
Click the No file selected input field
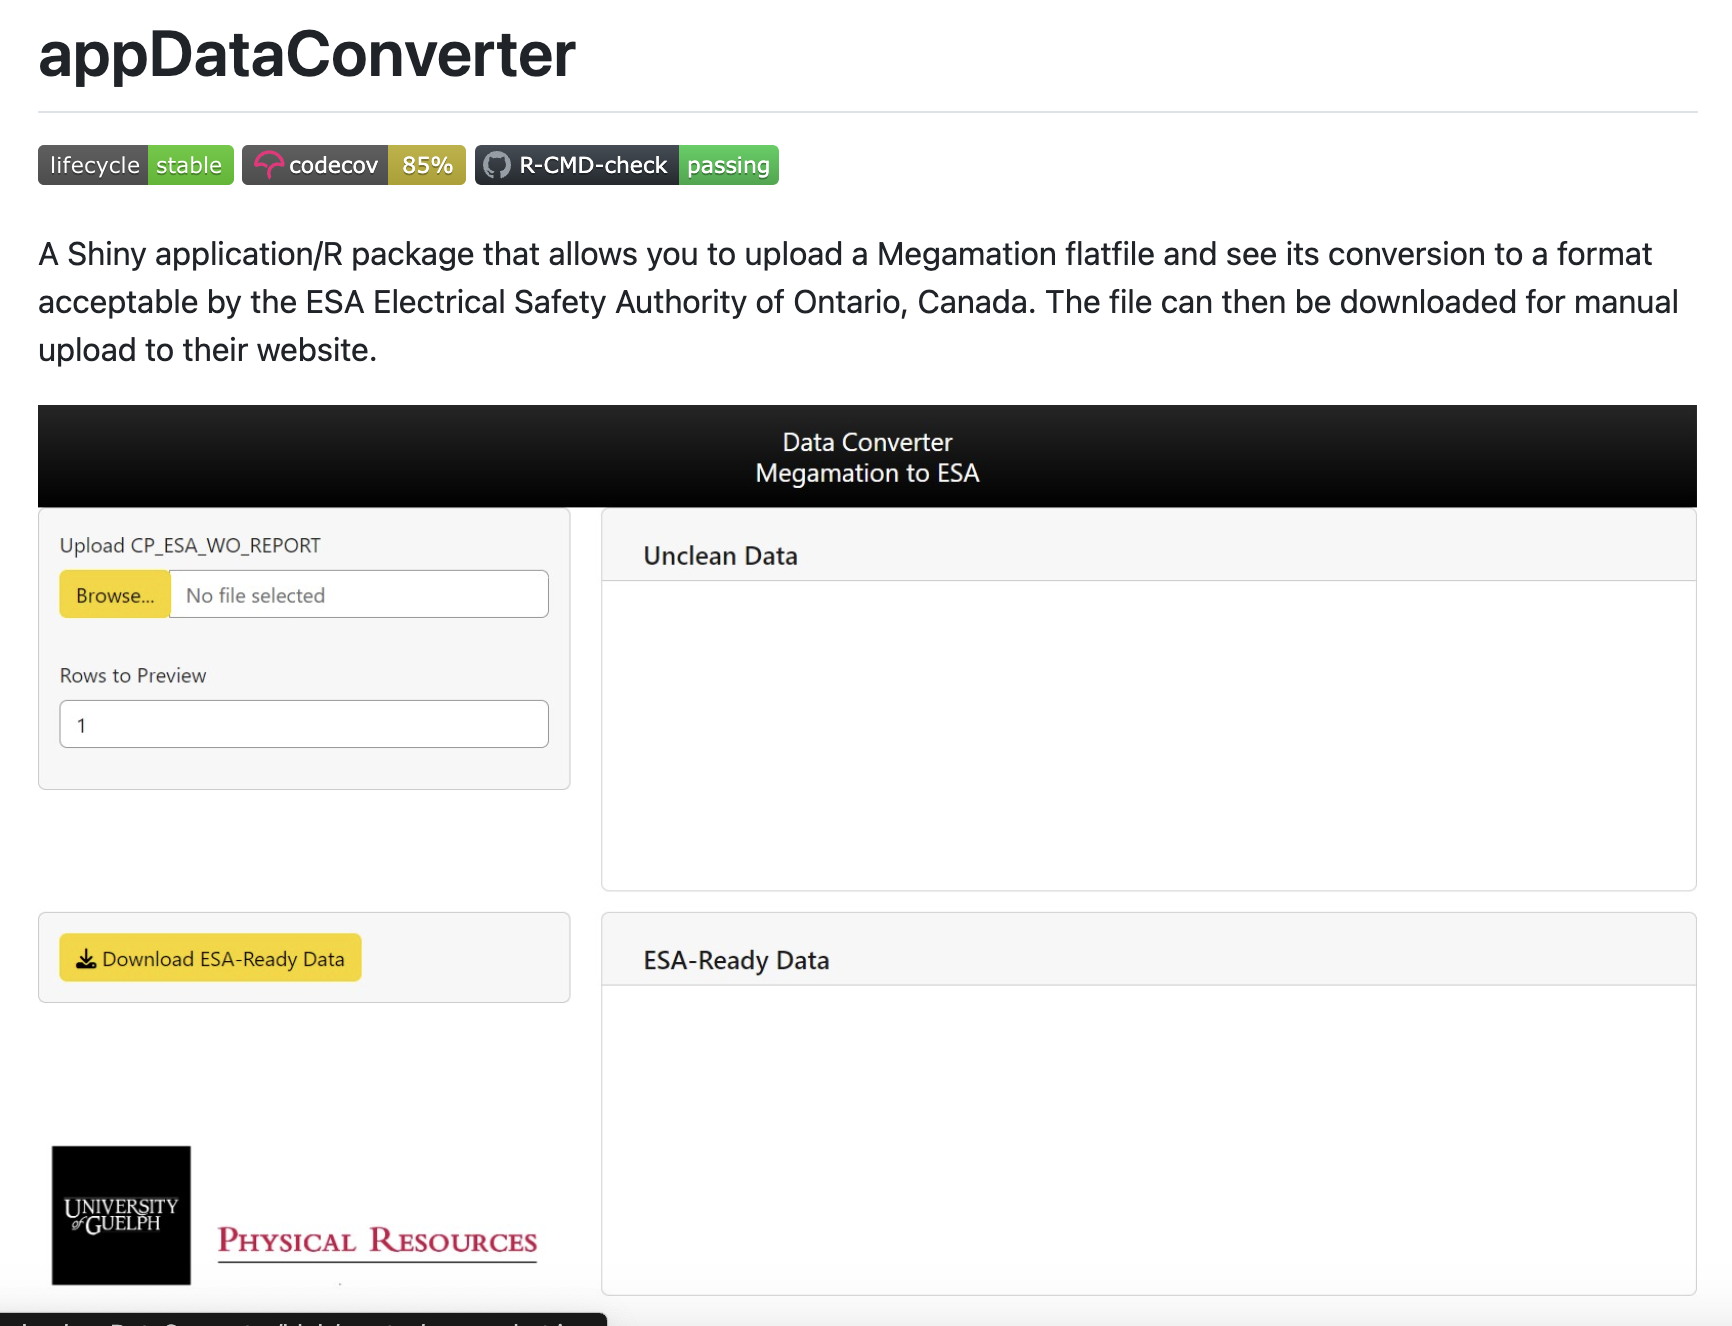pyautogui.click(x=359, y=594)
